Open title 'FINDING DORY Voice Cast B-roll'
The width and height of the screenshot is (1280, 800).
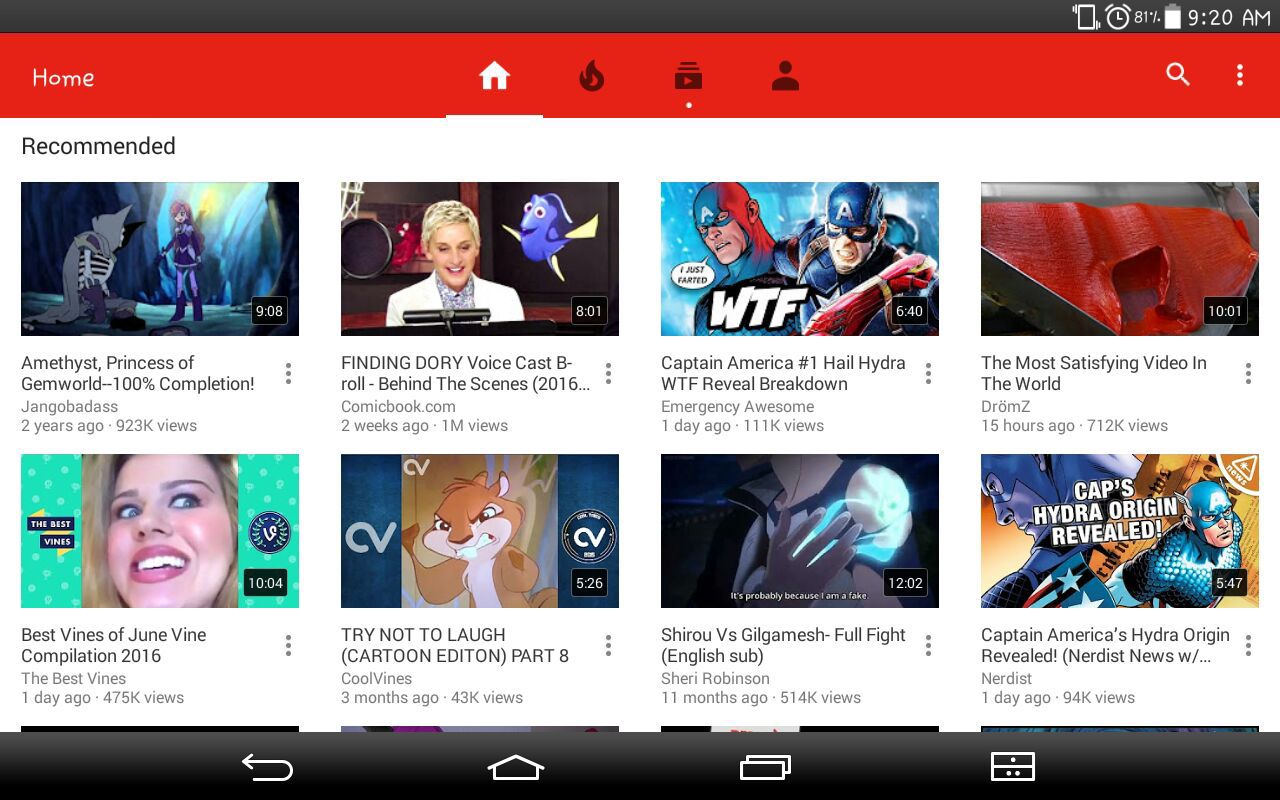click(x=465, y=373)
